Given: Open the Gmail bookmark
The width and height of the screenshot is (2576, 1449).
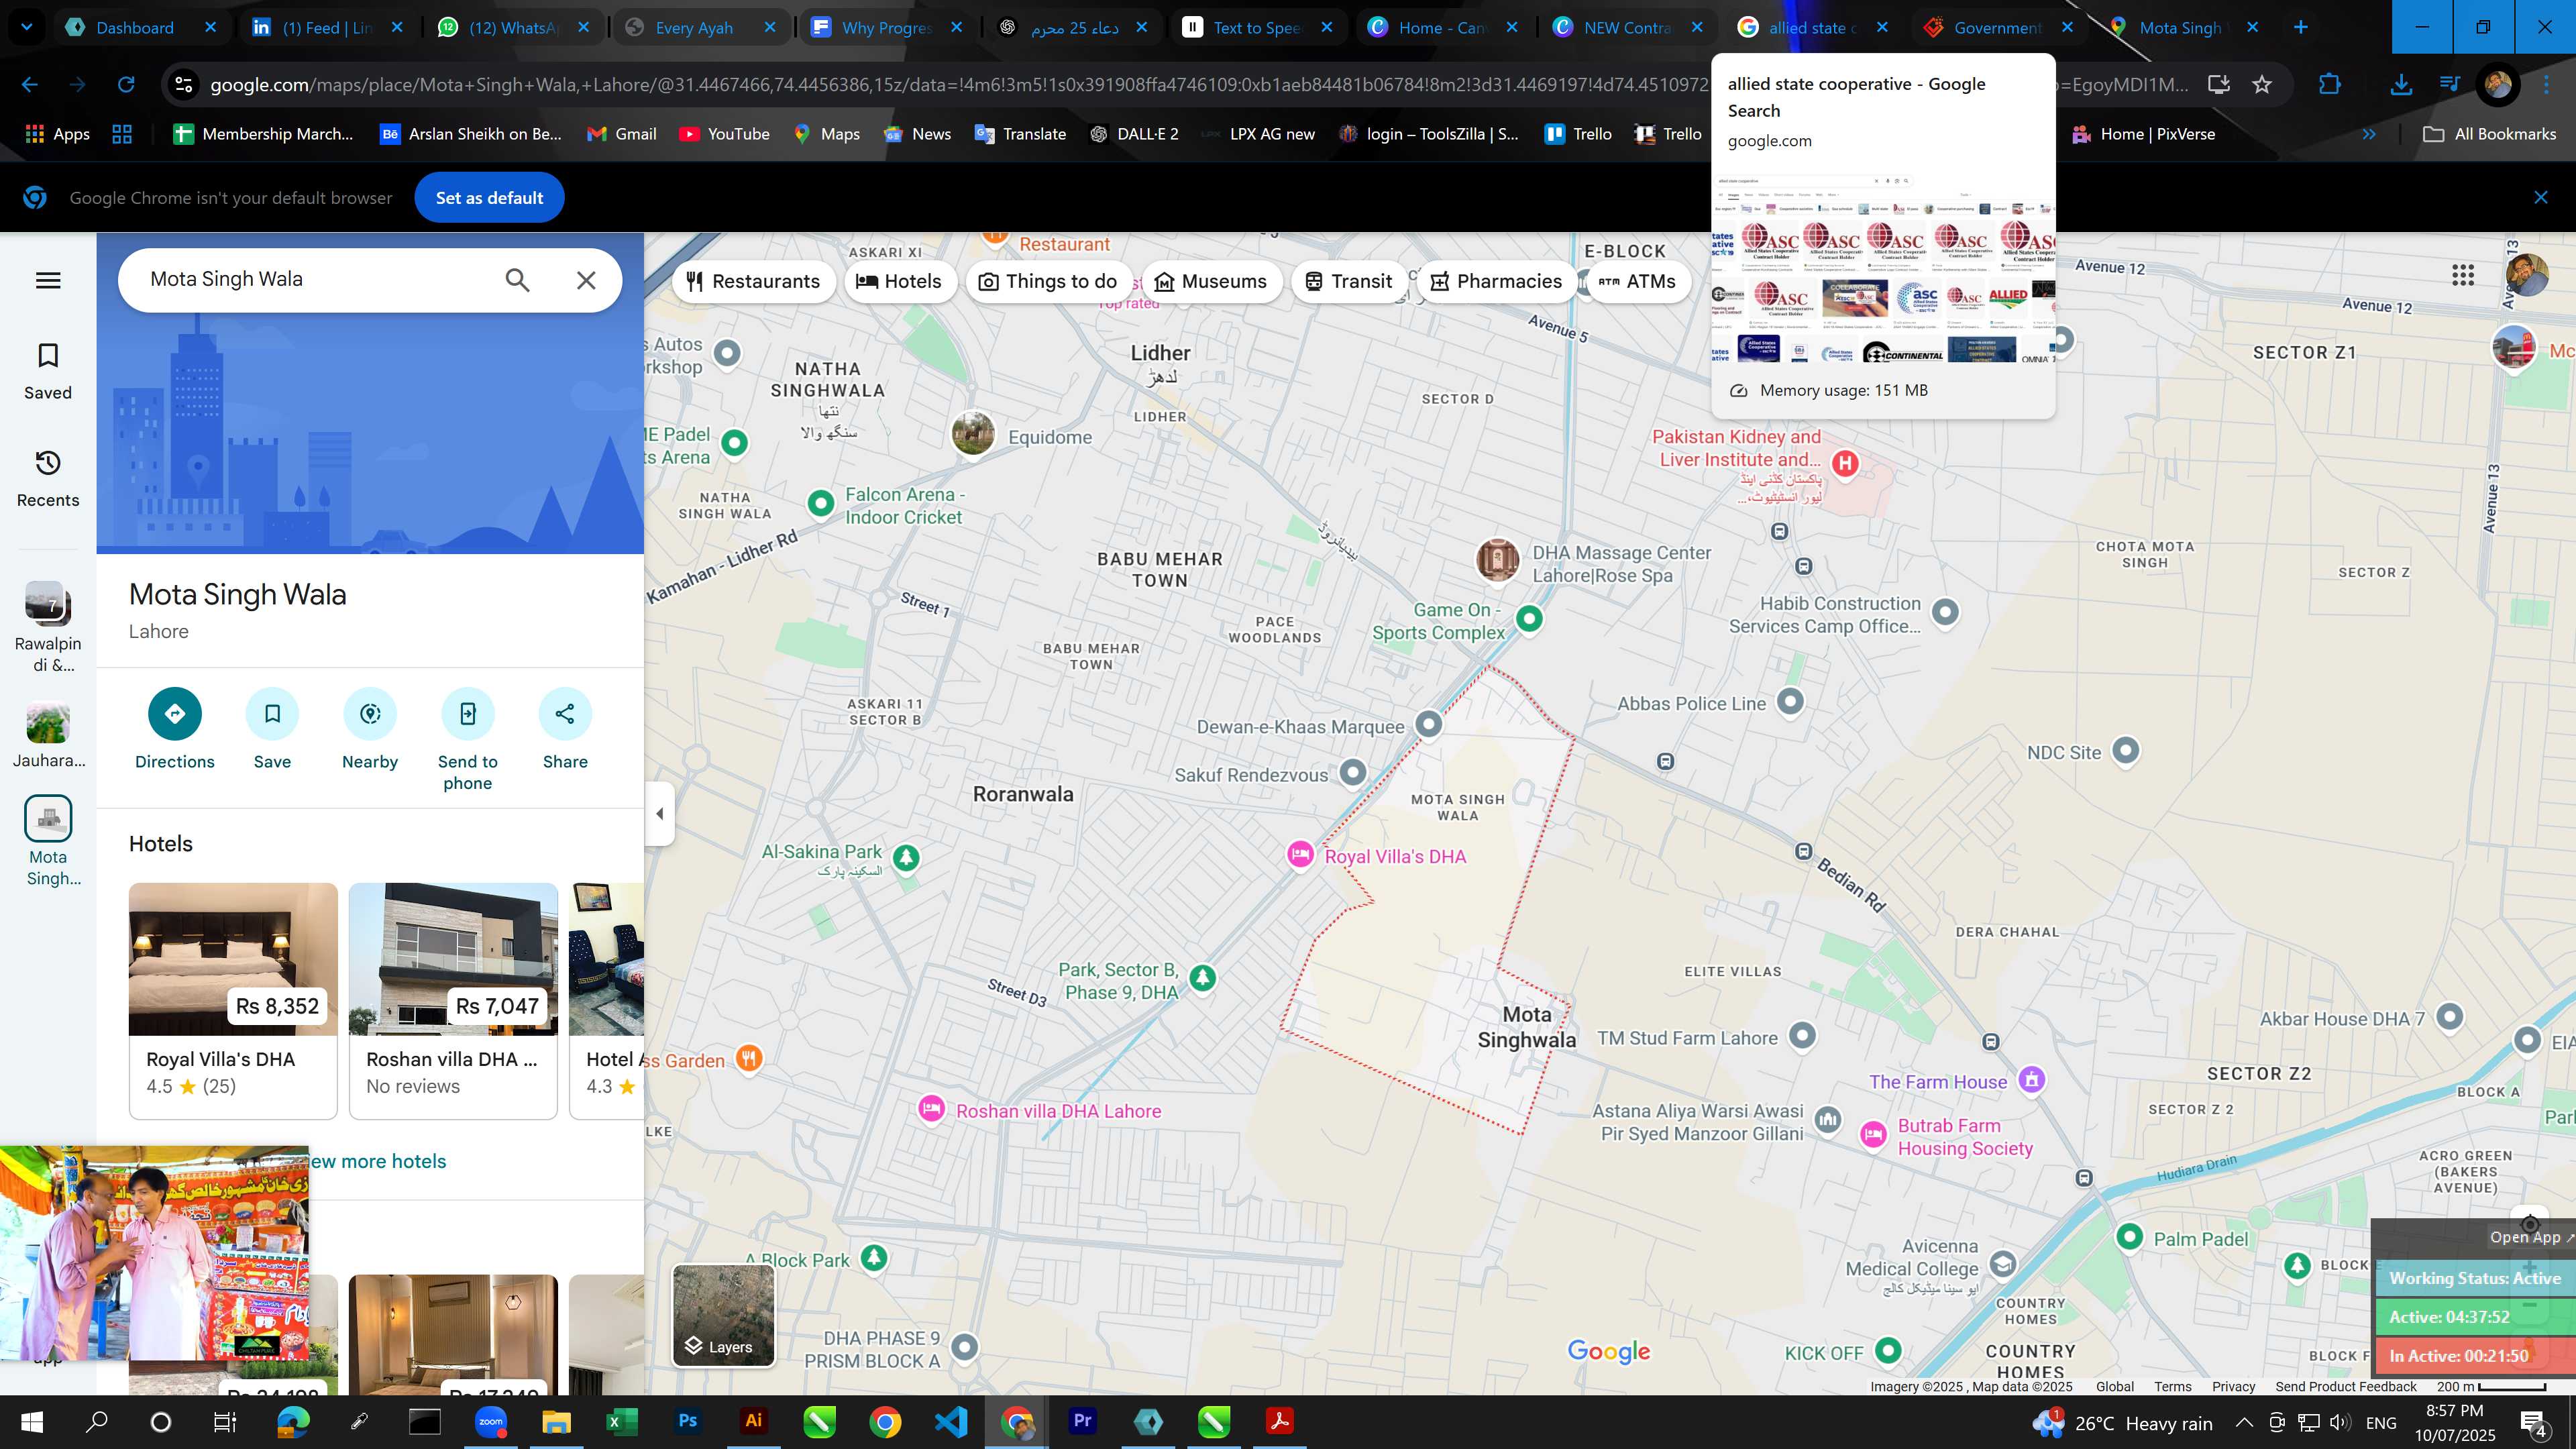Looking at the screenshot, I should click(622, 134).
